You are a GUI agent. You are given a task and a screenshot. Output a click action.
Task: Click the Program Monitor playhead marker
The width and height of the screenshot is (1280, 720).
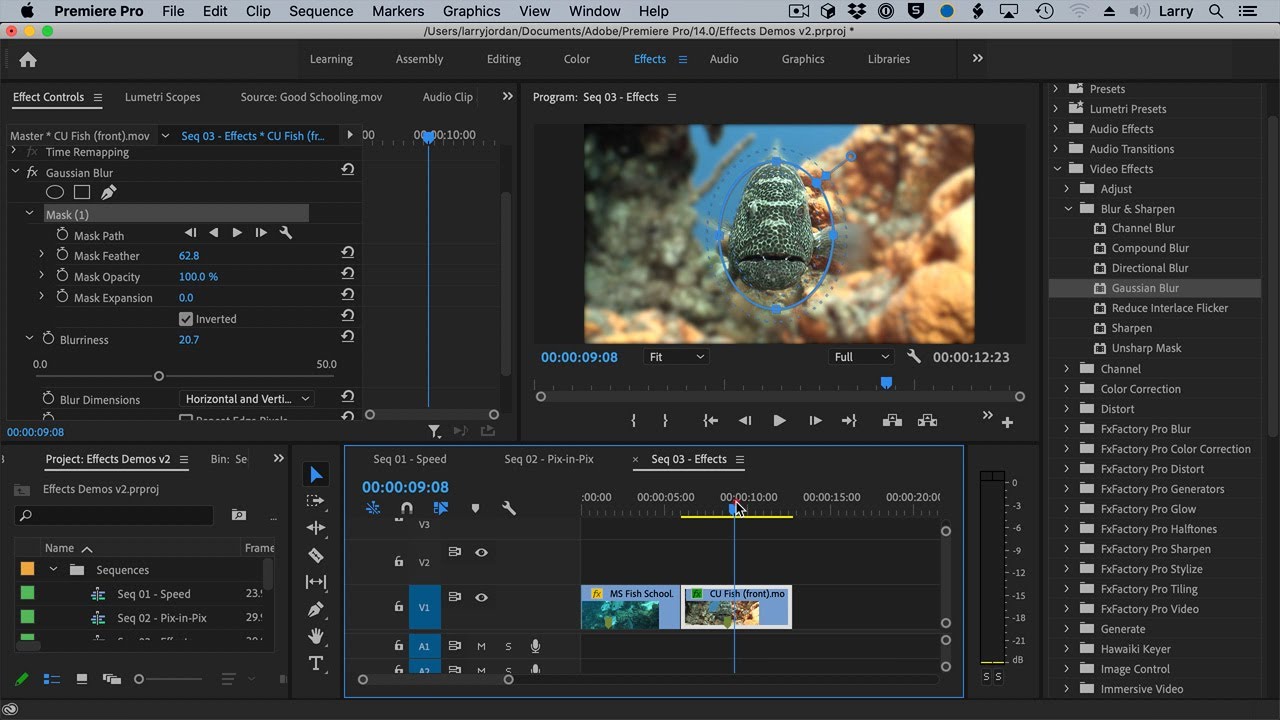click(x=886, y=383)
